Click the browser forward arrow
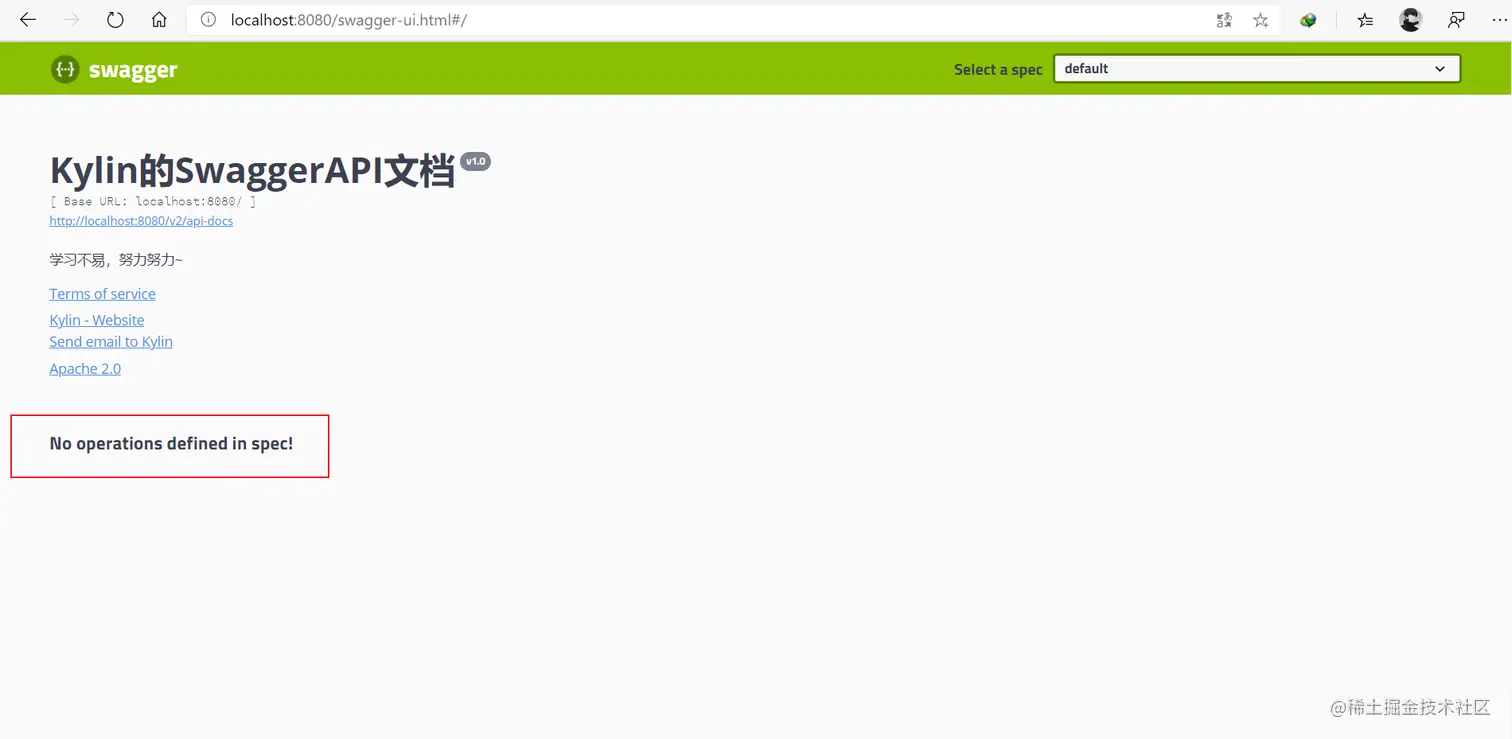The image size is (1512, 739). pyautogui.click(x=71, y=20)
